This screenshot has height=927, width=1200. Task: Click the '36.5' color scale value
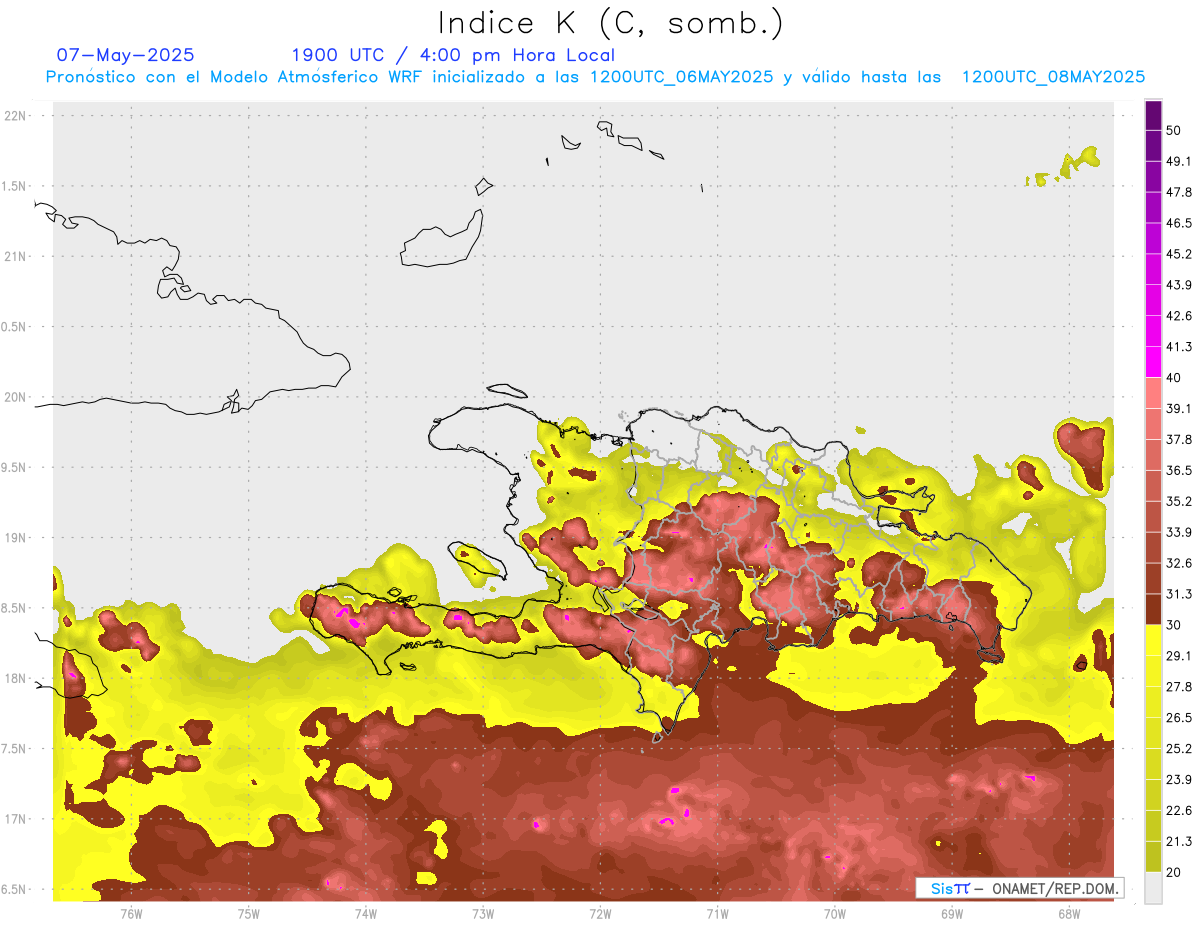1179,470
